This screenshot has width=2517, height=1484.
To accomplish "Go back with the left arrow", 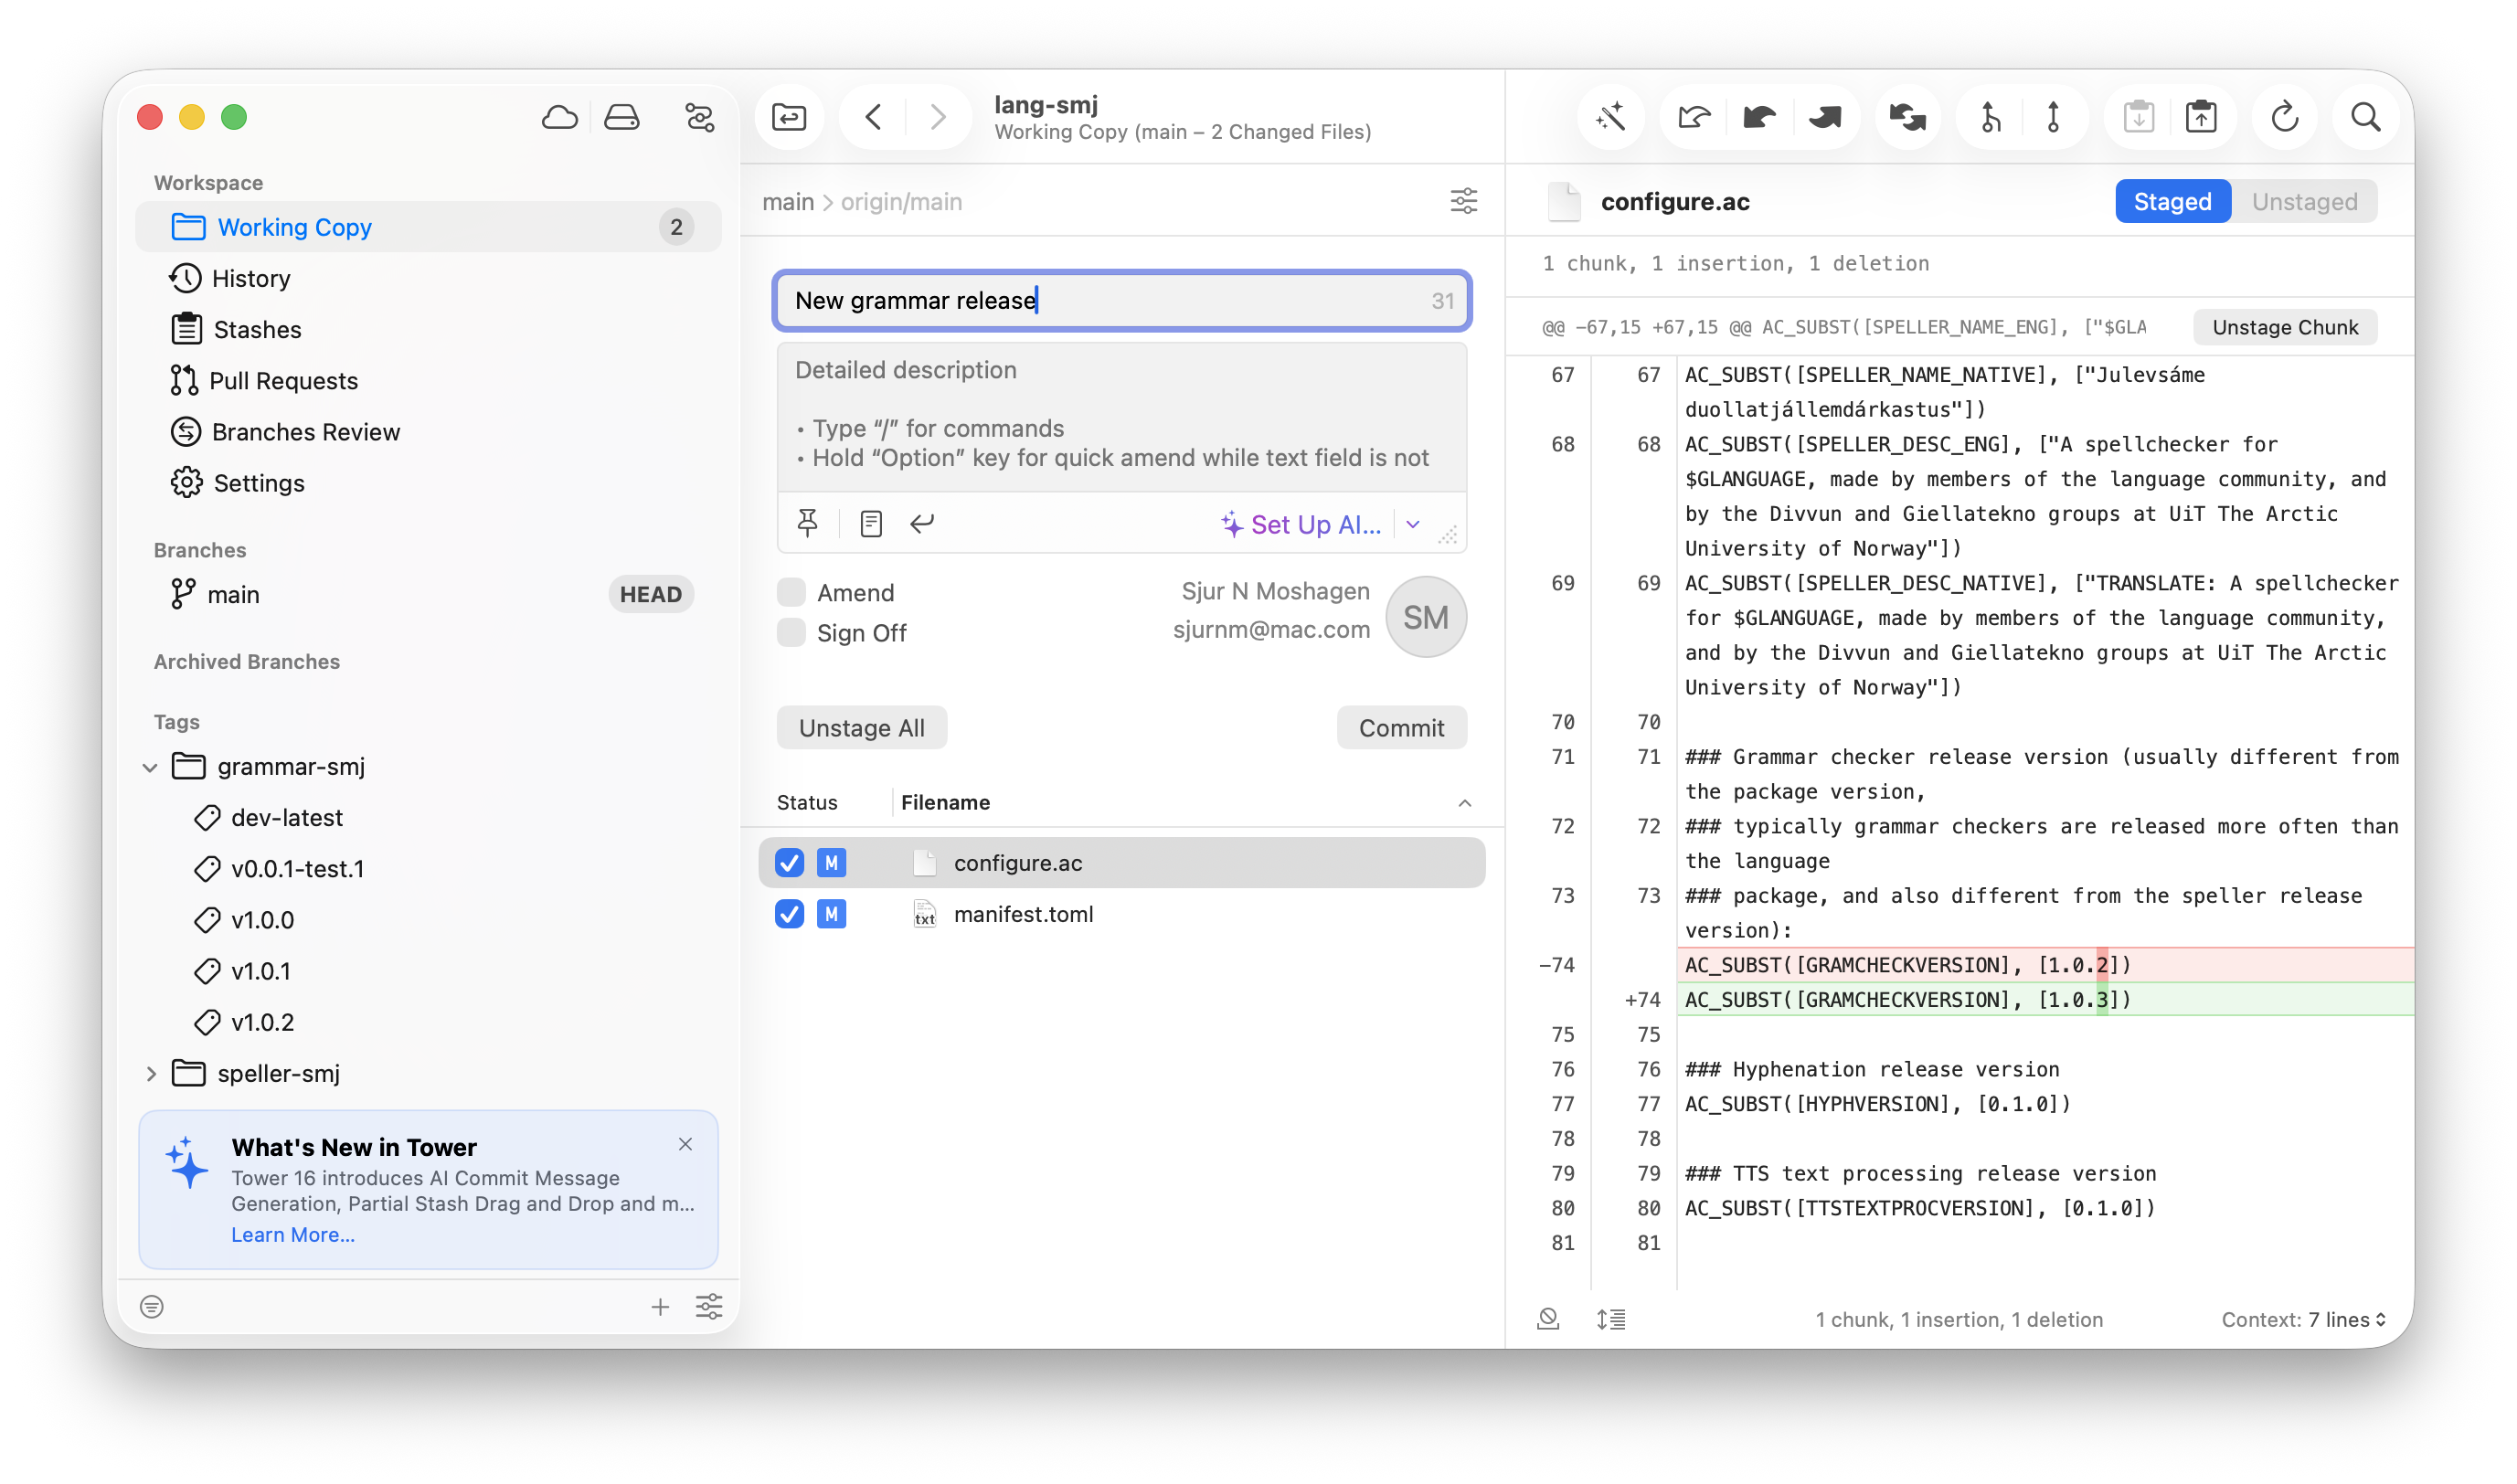I will click(x=873, y=118).
